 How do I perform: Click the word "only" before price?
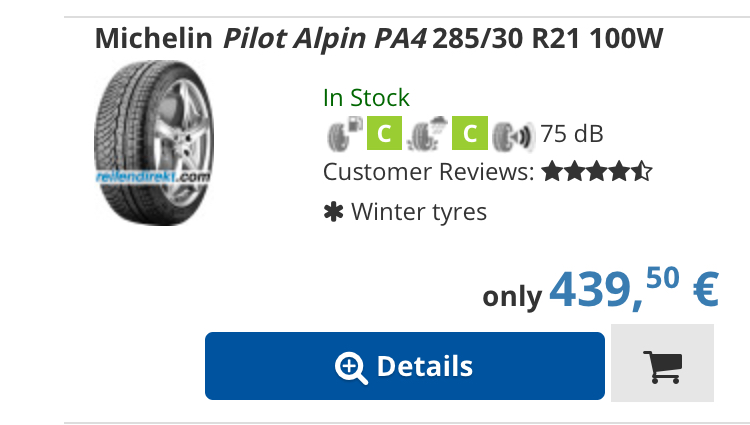pos(512,296)
